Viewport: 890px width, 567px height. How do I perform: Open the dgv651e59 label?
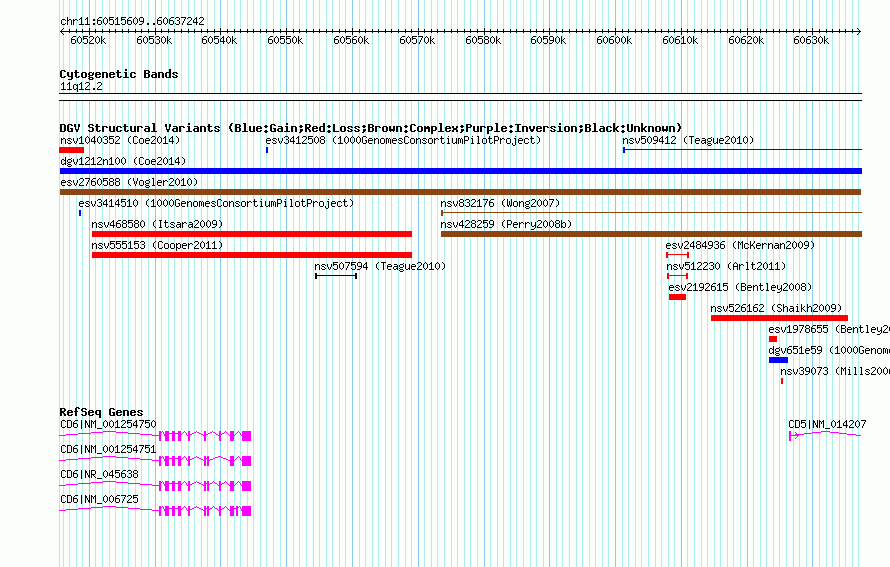click(829, 350)
